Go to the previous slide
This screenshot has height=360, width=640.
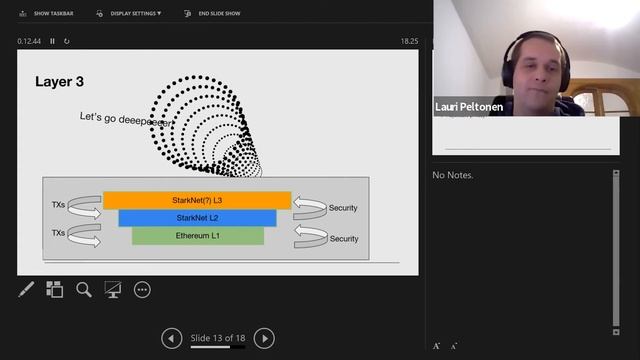pyautogui.click(x=171, y=338)
